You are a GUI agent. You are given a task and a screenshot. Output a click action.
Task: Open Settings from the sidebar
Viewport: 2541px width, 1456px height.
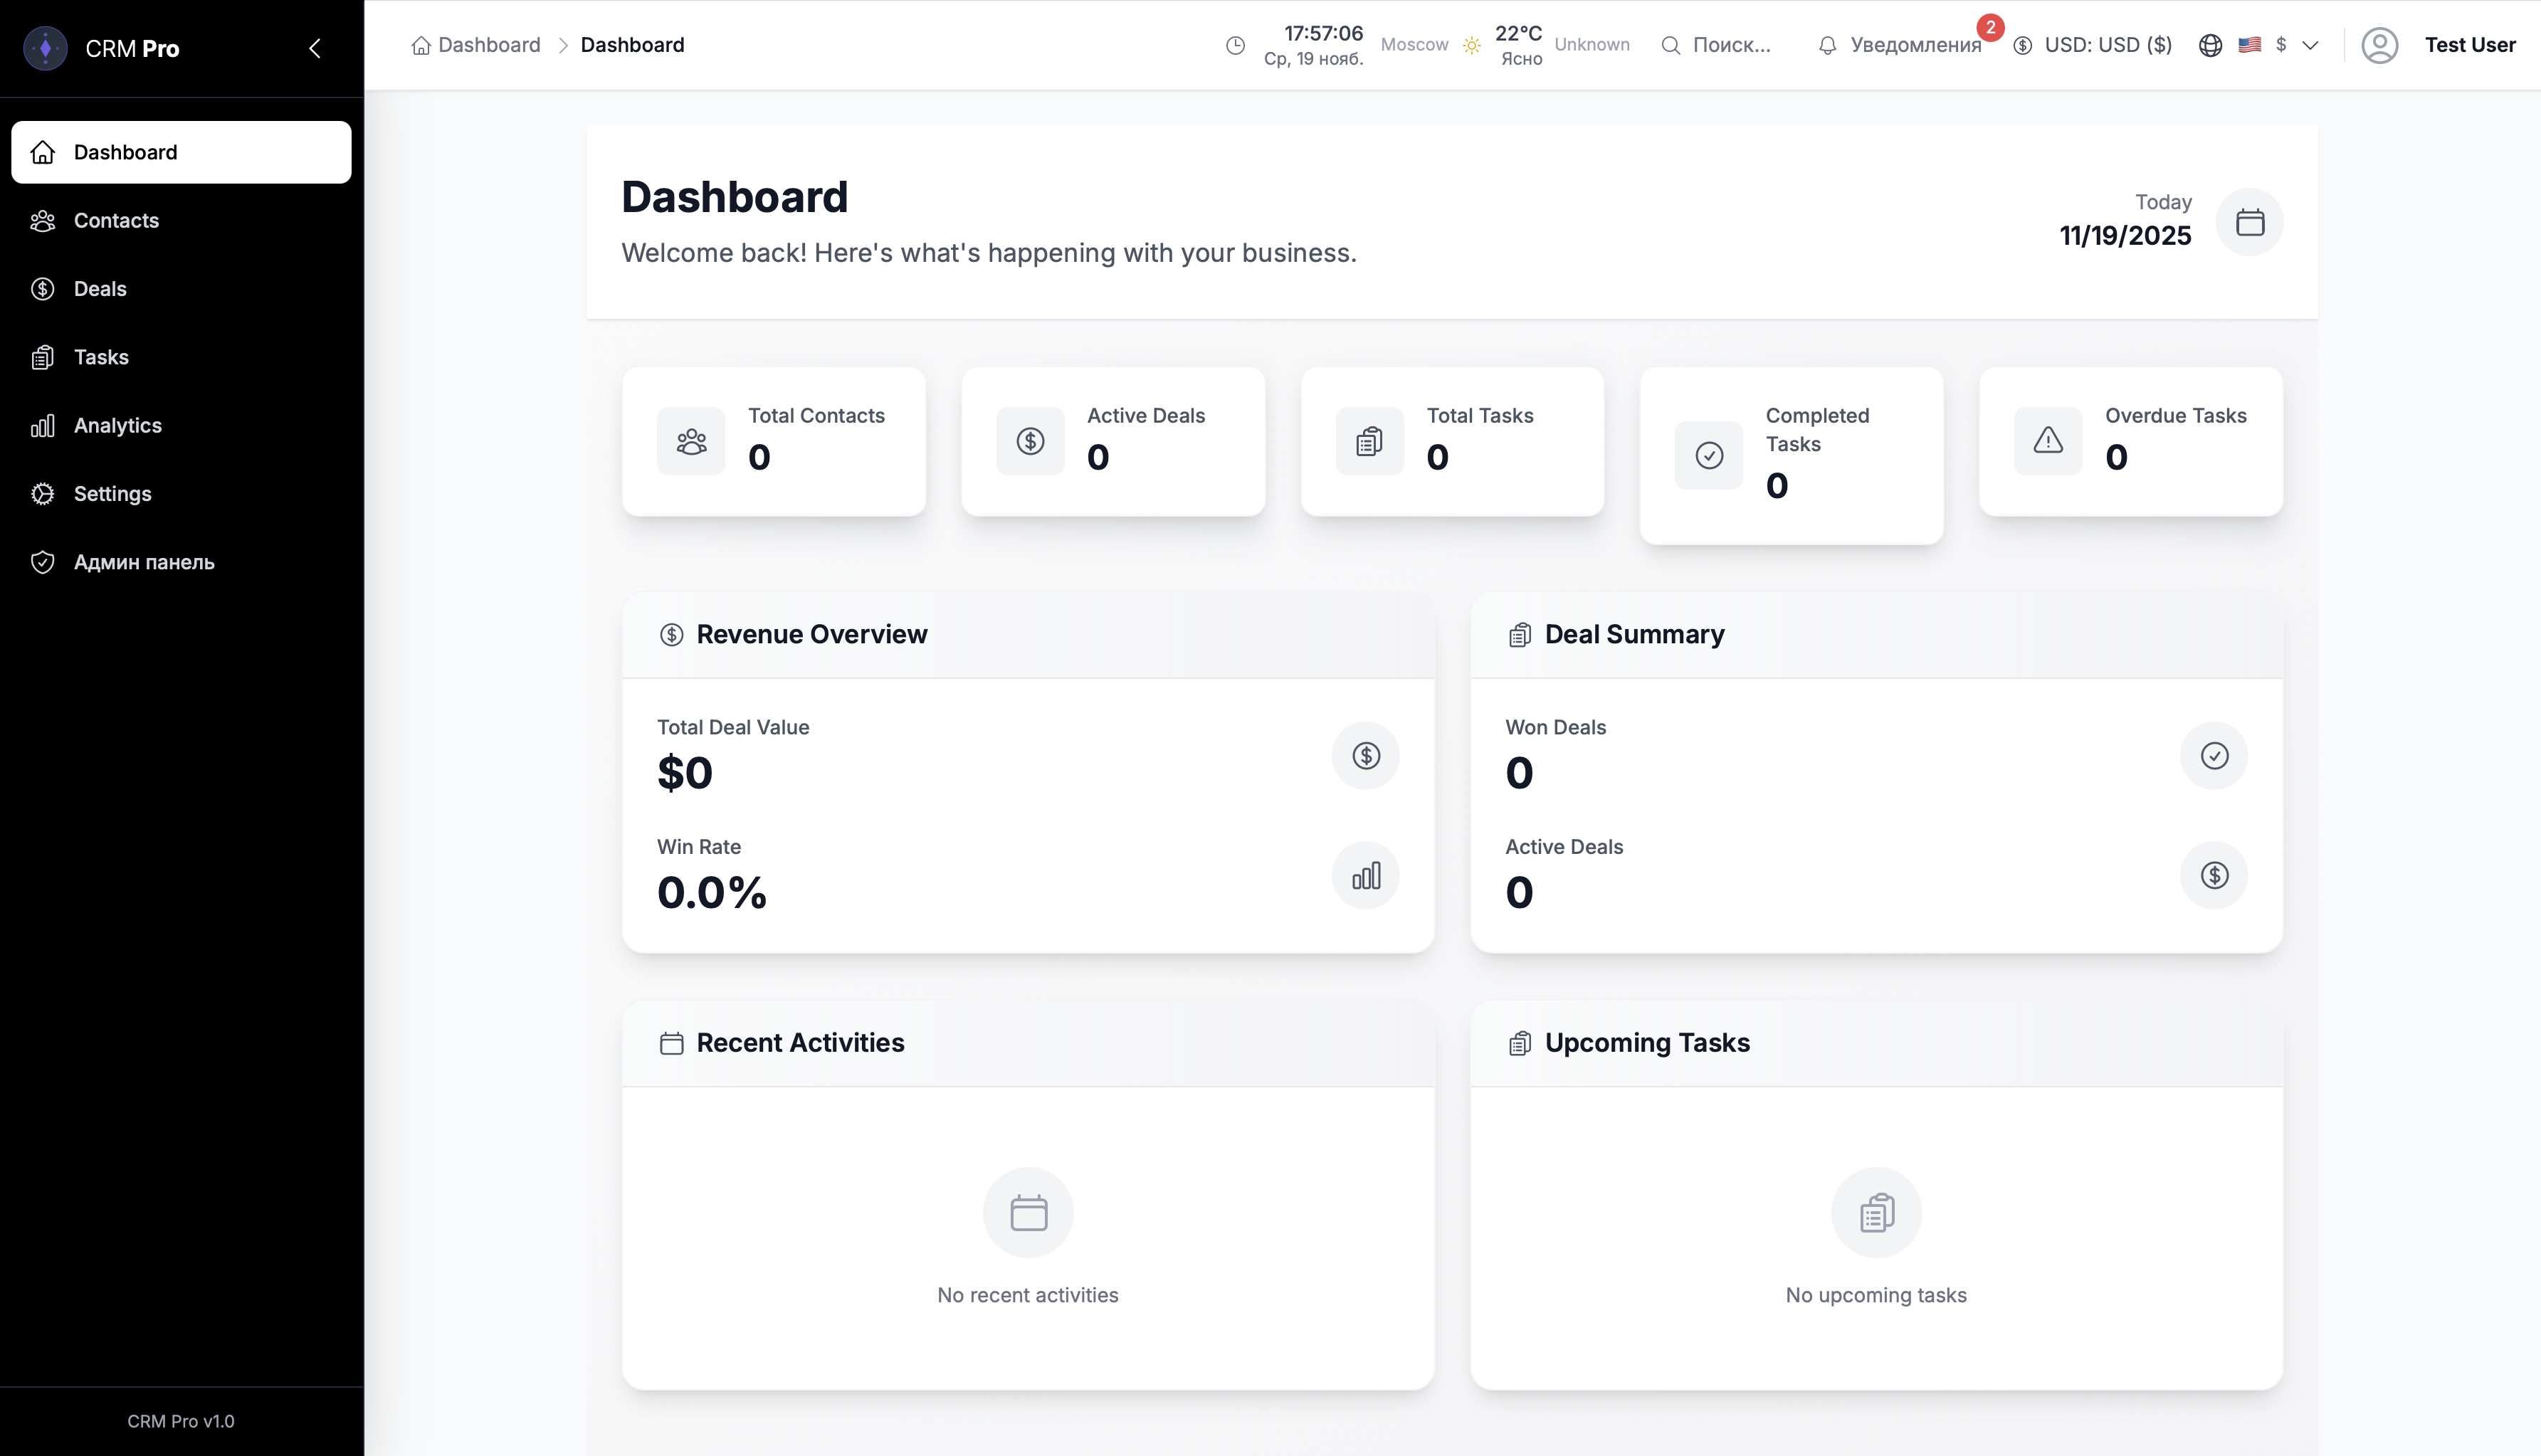coord(112,493)
